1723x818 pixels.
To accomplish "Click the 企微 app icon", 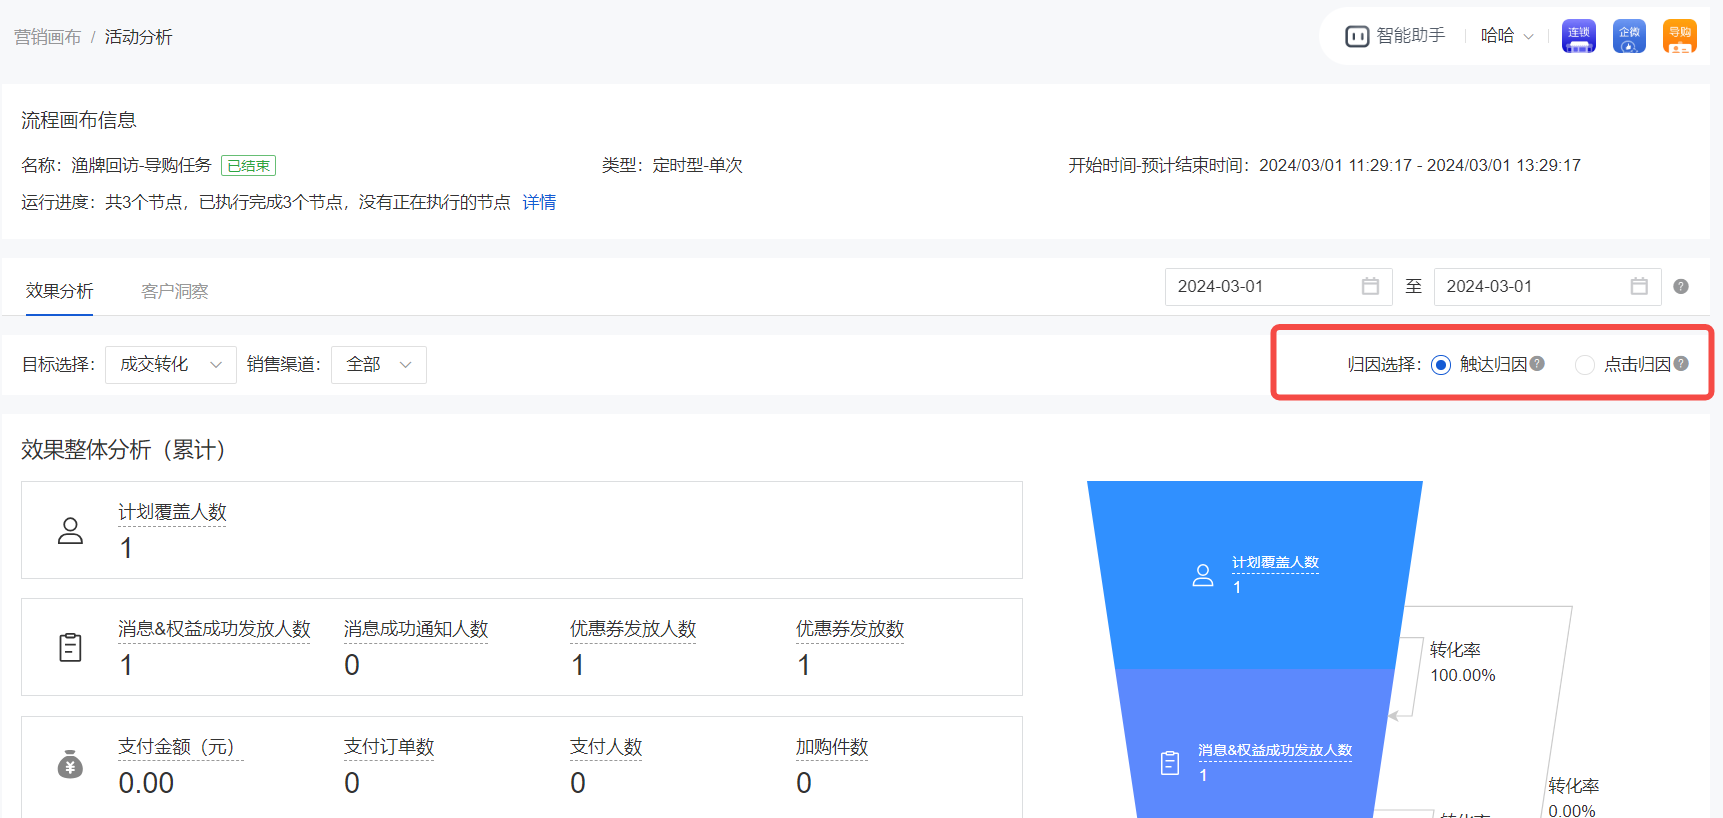I will 1629,36.
